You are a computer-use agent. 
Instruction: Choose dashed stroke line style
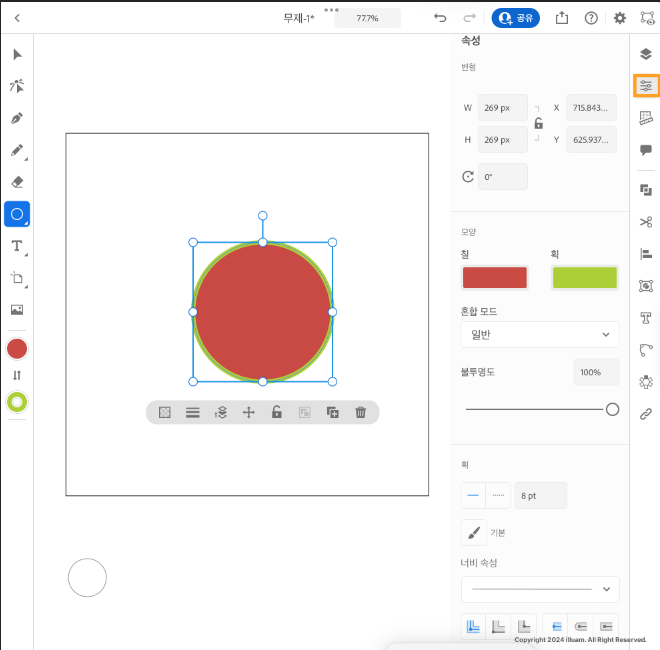click(x=498, y=495)
